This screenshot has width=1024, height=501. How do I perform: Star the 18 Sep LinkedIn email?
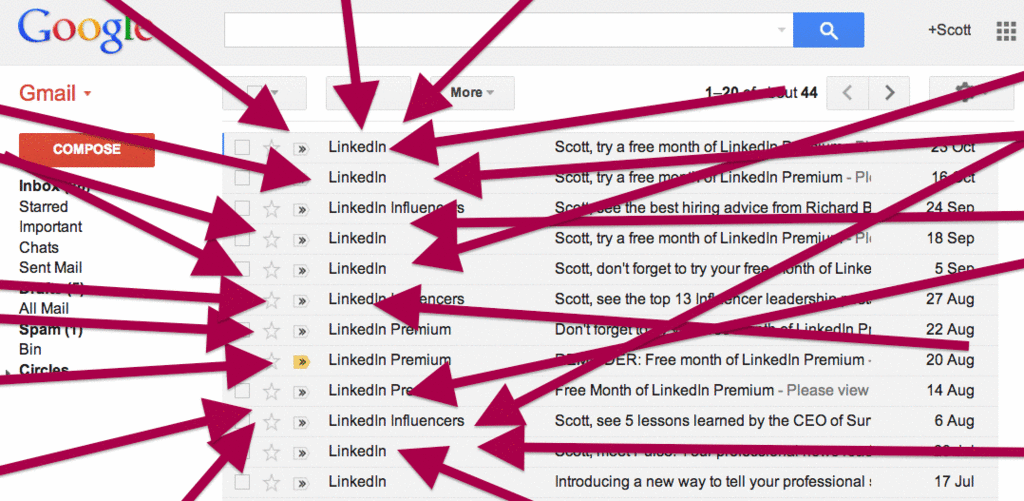click(271, 239)
